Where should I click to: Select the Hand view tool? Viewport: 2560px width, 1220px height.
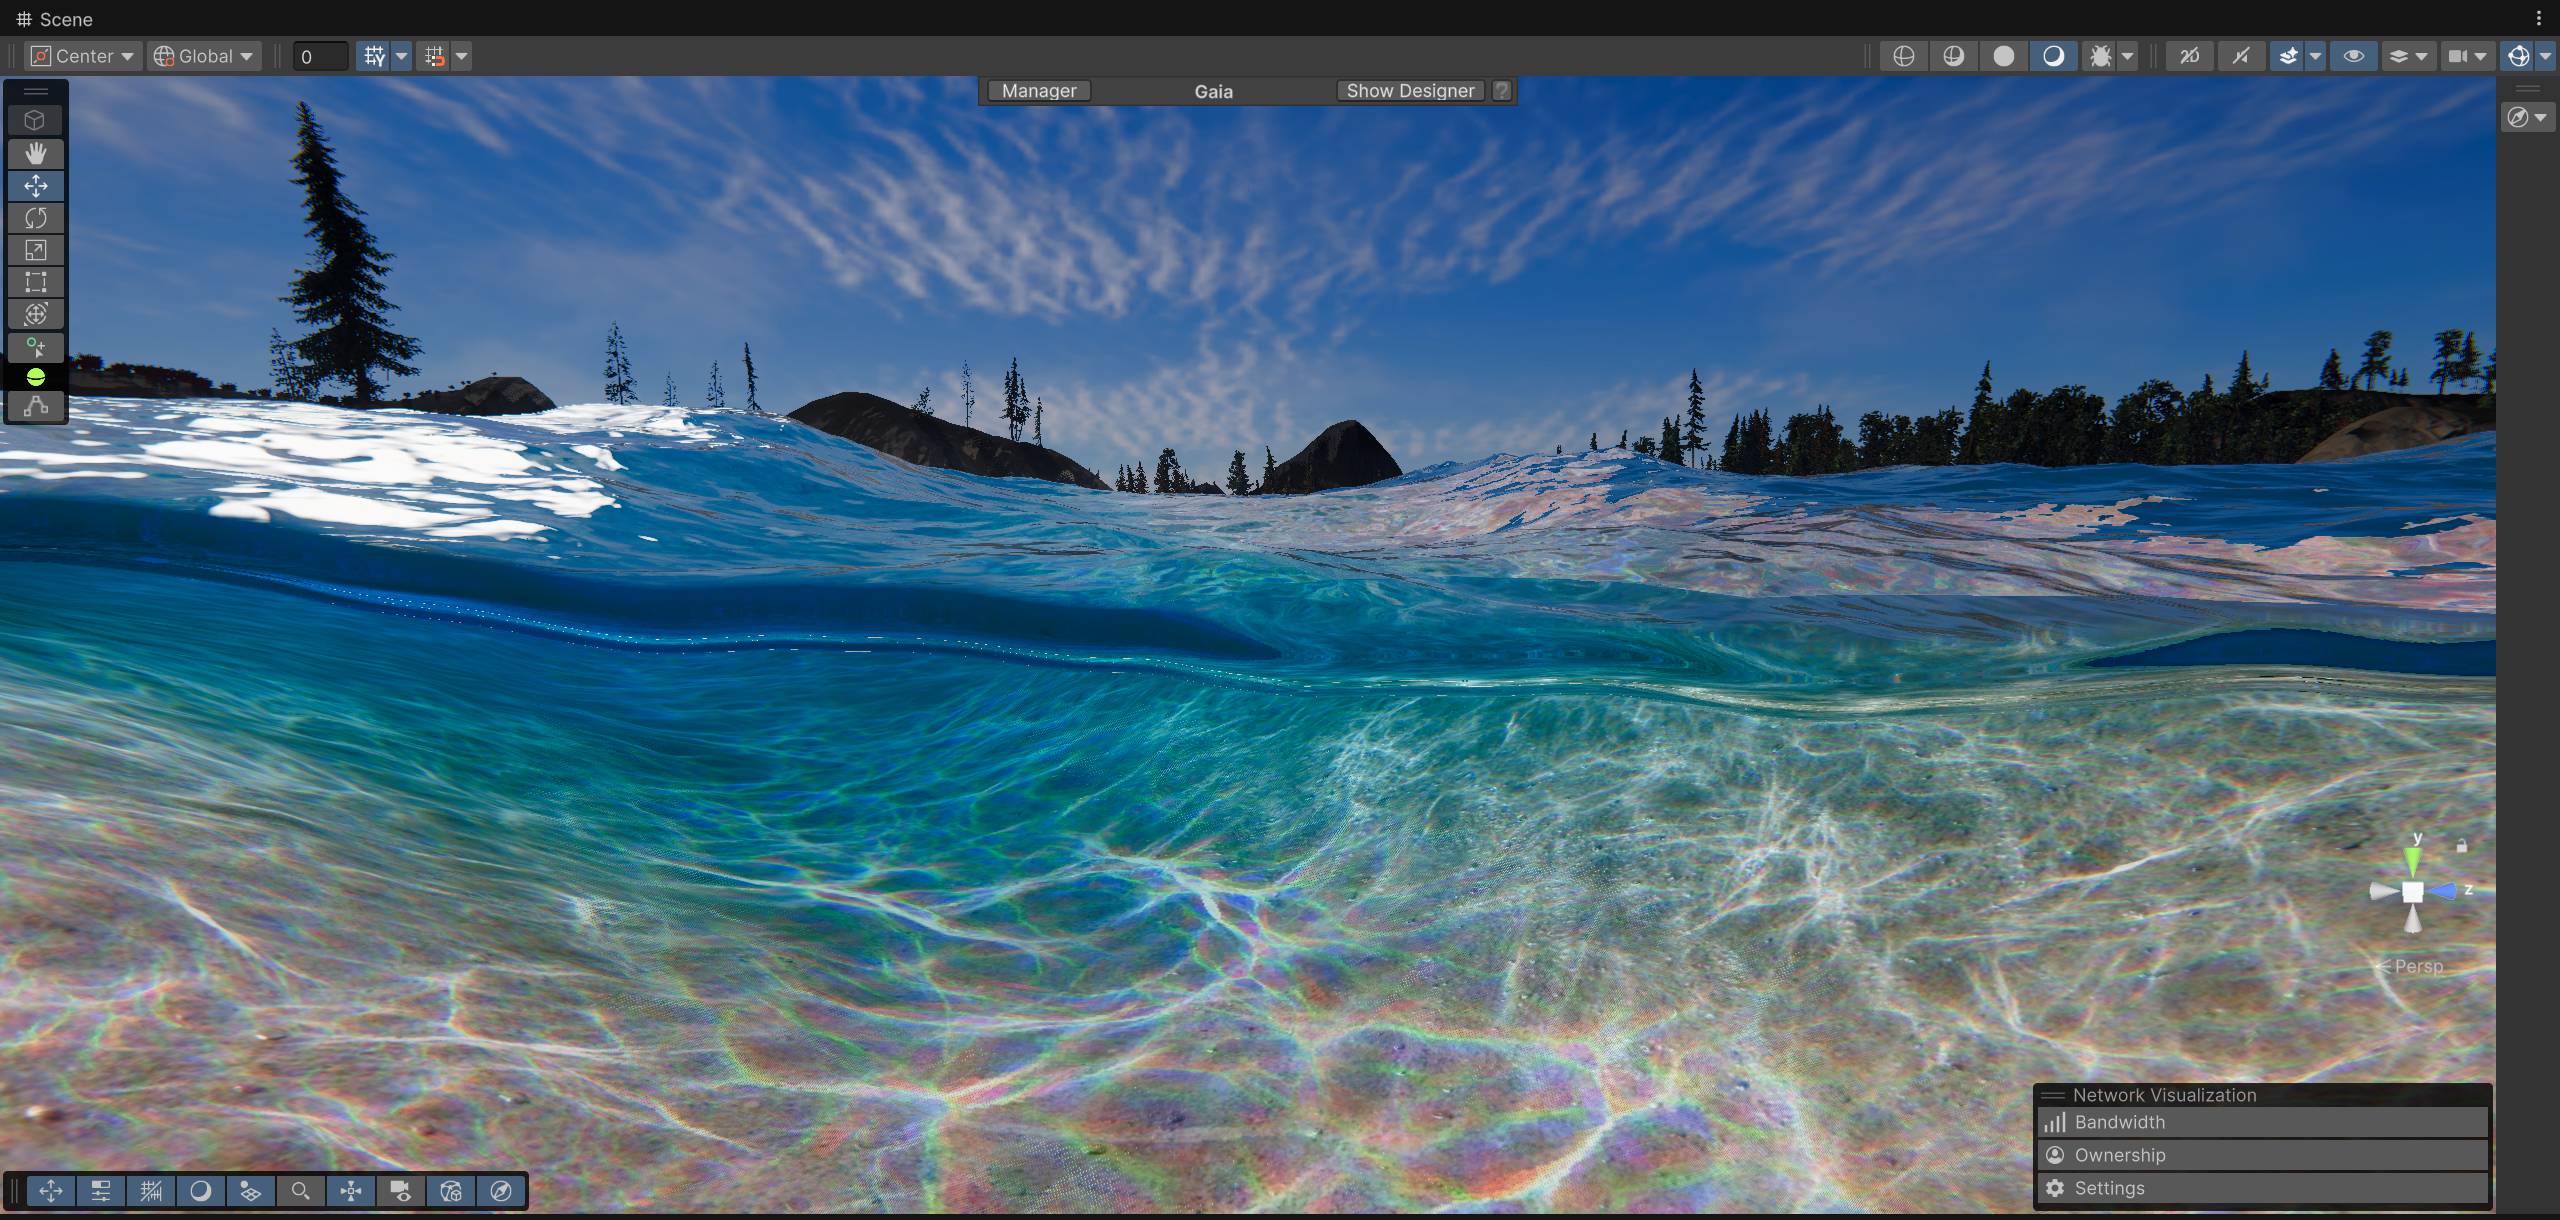[x=36, y=153]
